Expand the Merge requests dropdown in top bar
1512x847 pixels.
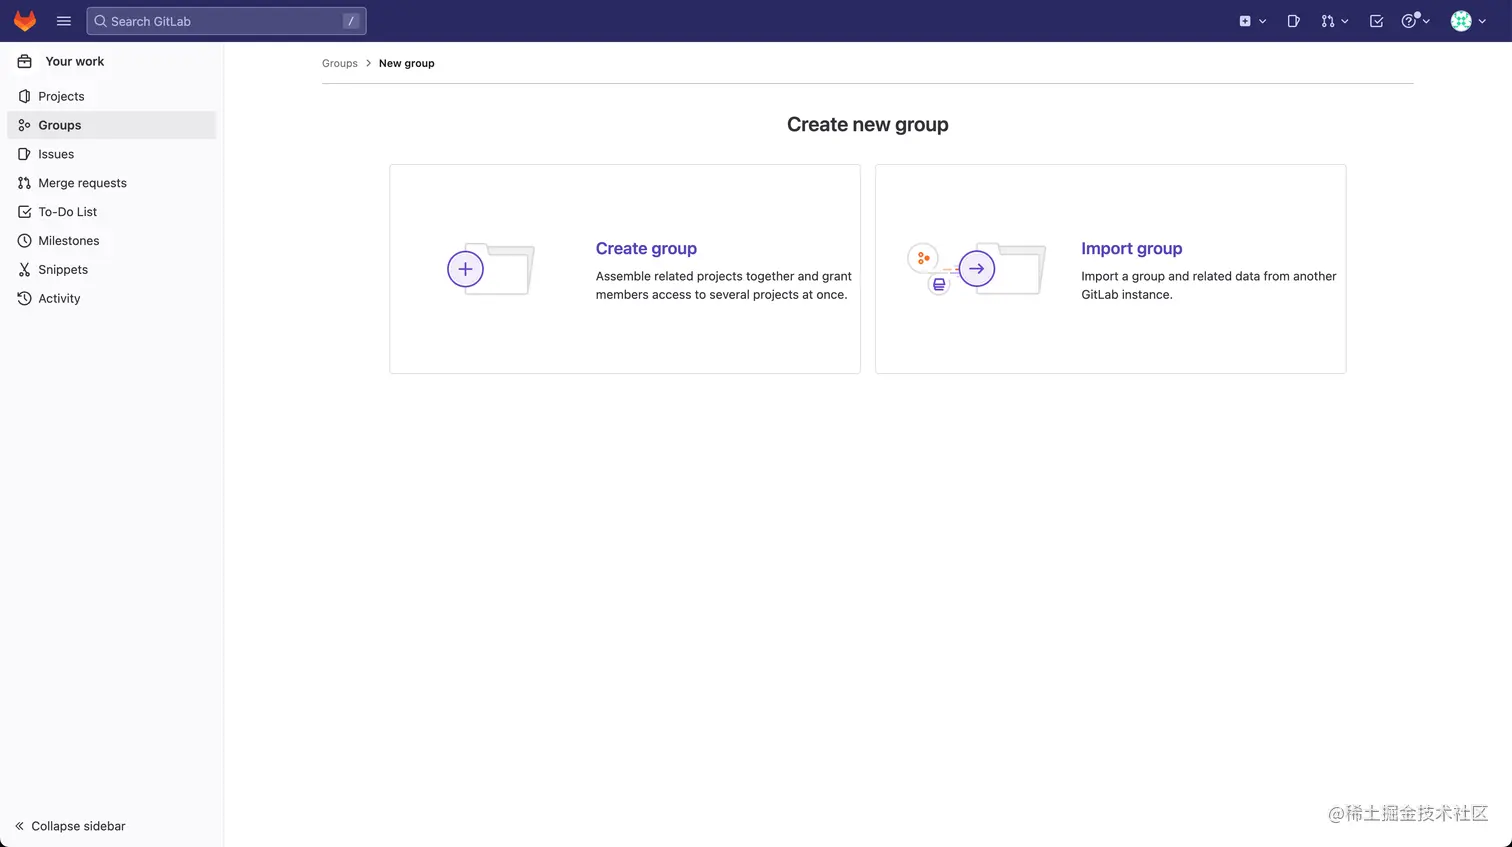coord(1335,21)
